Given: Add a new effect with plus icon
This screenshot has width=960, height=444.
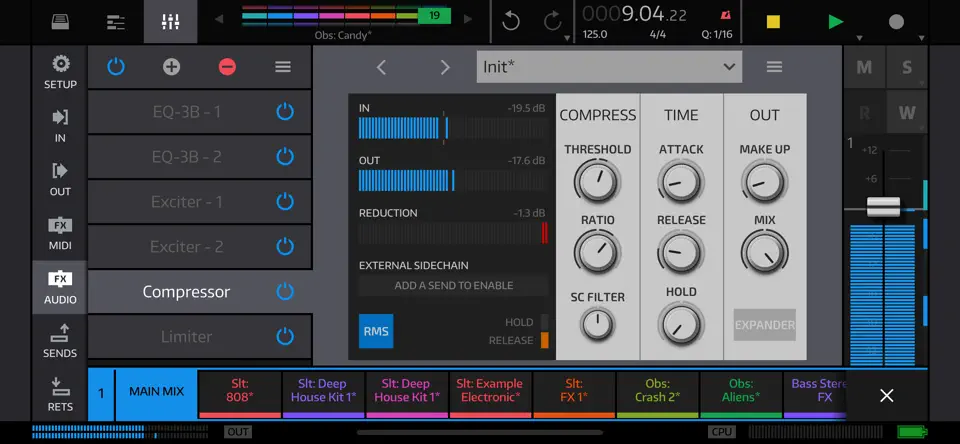Looking at the screenshot, I should [x=171, y=67].
